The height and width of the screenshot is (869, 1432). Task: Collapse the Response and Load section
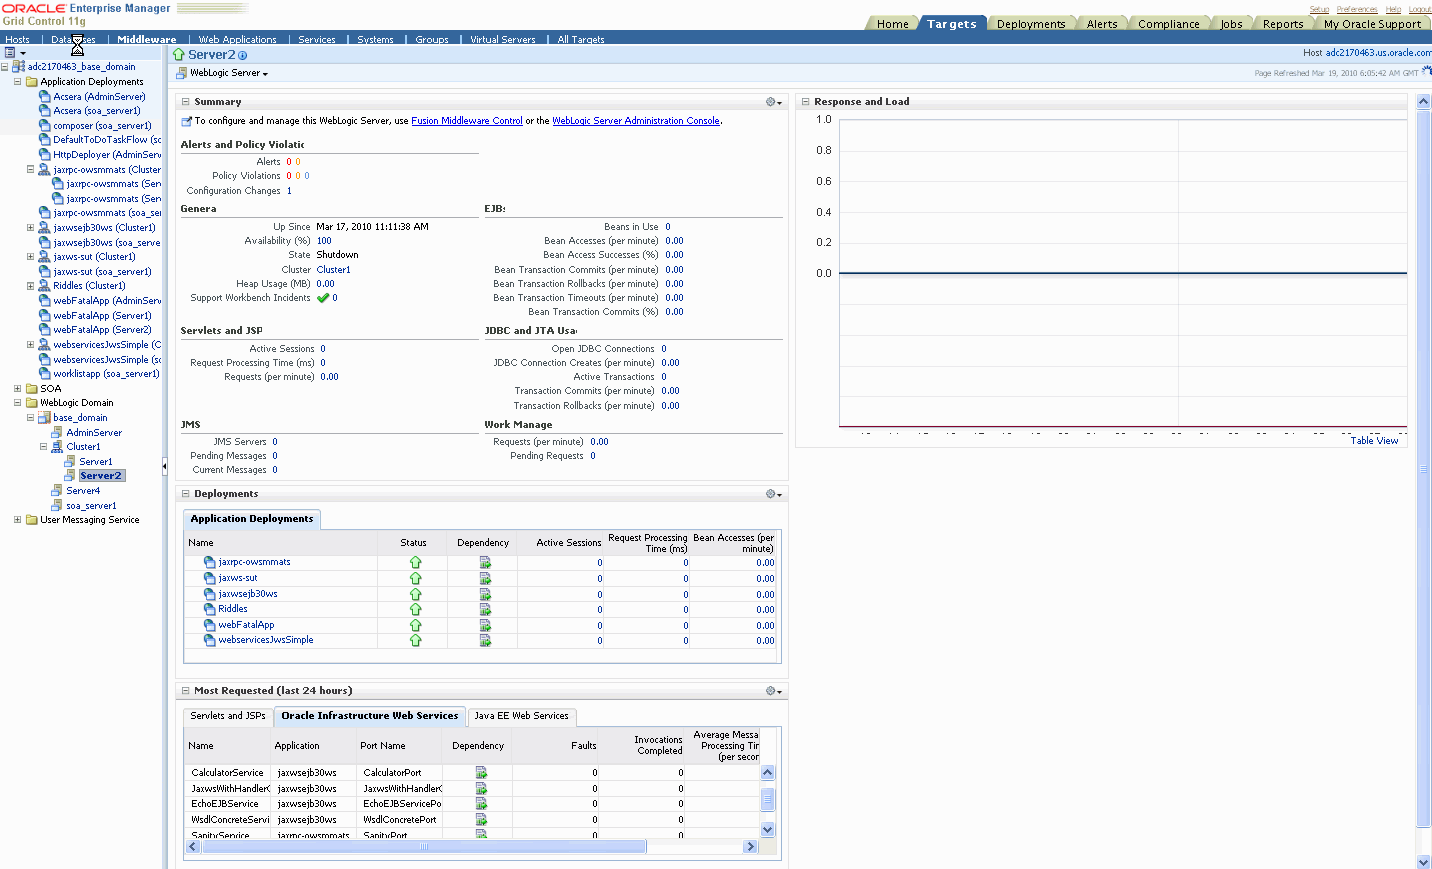(805, 102)
